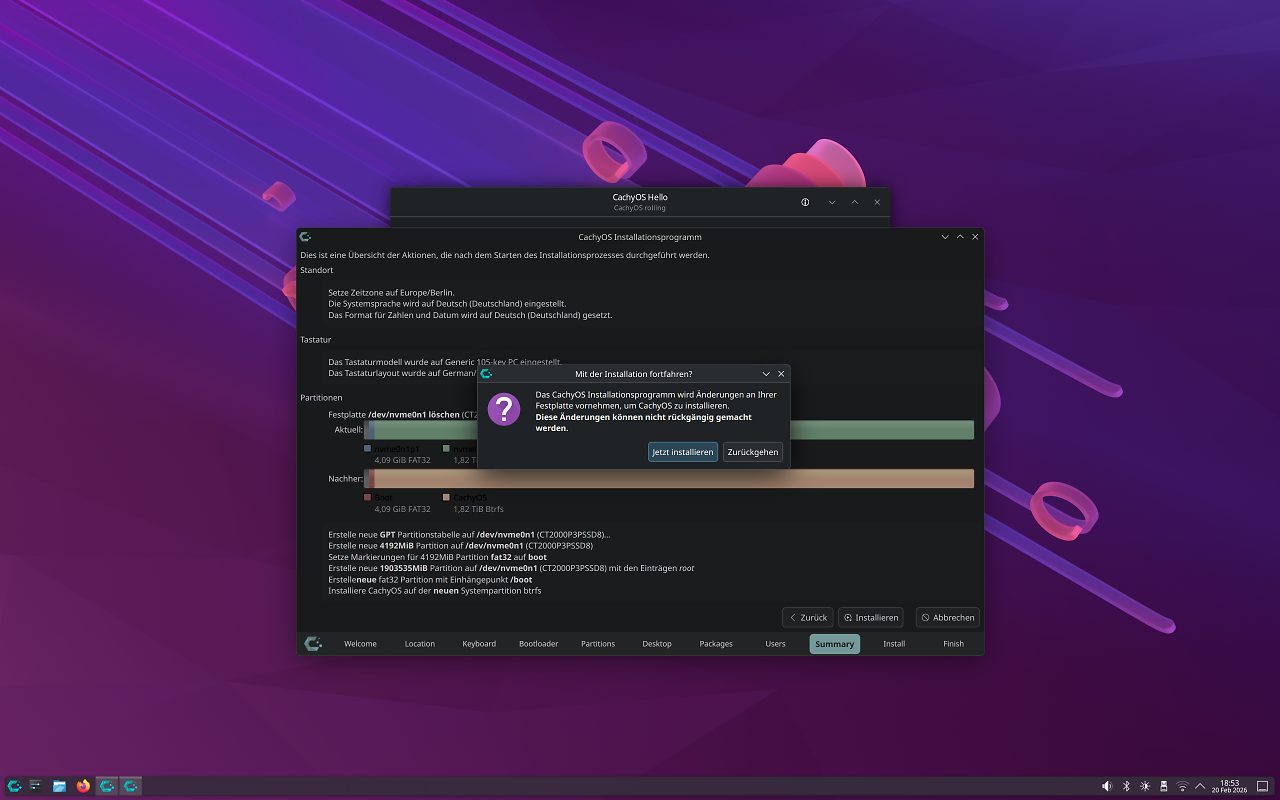Open the file manager from the taskbar
The height and width of the screenshot is (800, 1280).
coord(59,786)
